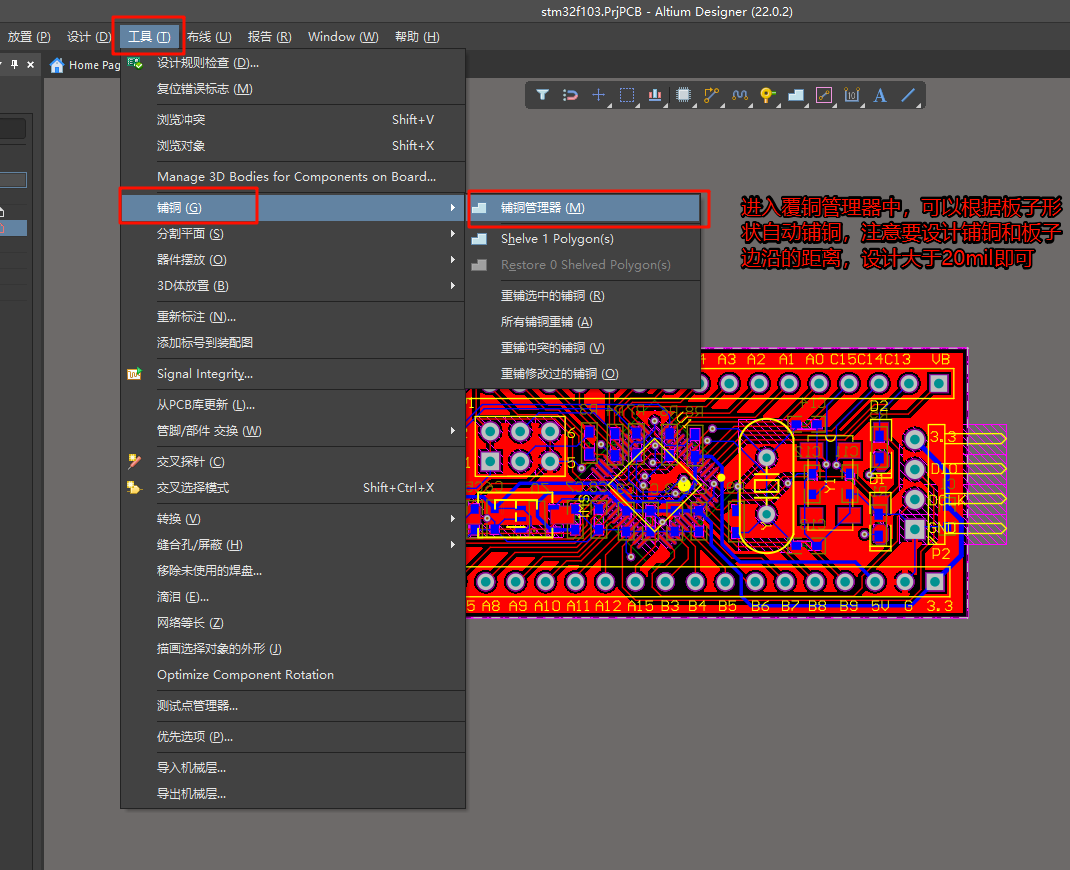Choose Shelve 1 Polygon(s)
Screen dimensions: 1070x870
pos(584,239)
